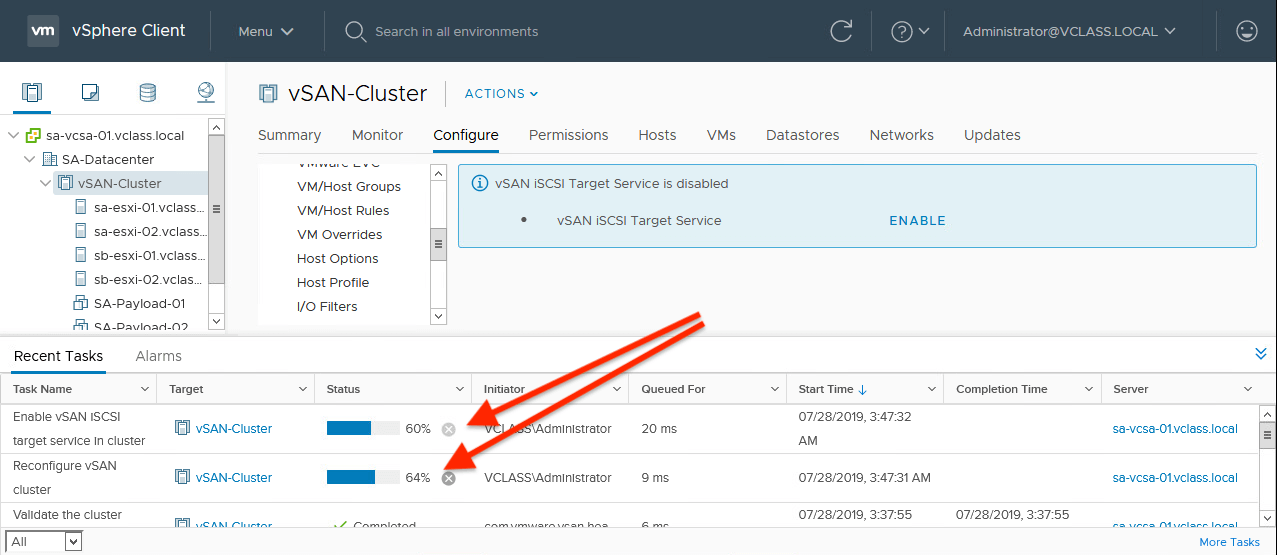Screen dimensions: 1277x555
Task: Select Host Options in configure list
Action: point(337,258)
